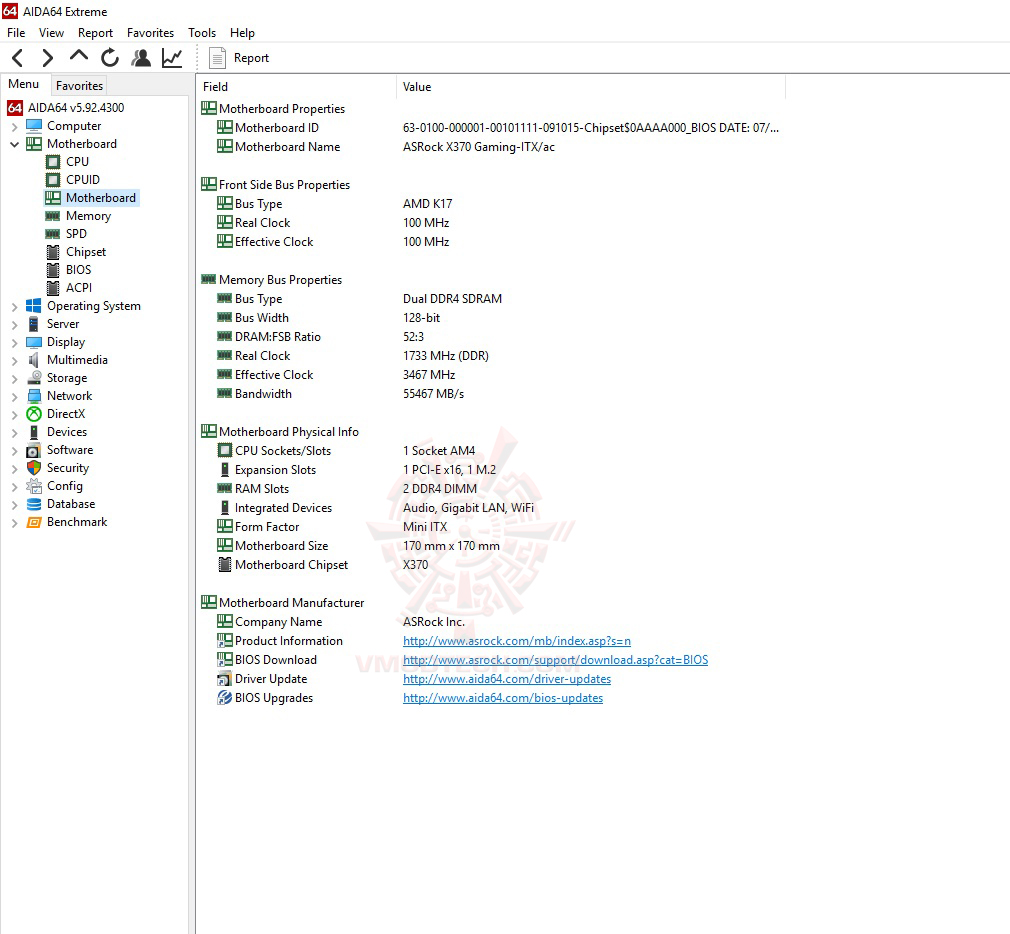Open the Help menu
The image size is (1010, 934).
[242, 33]
